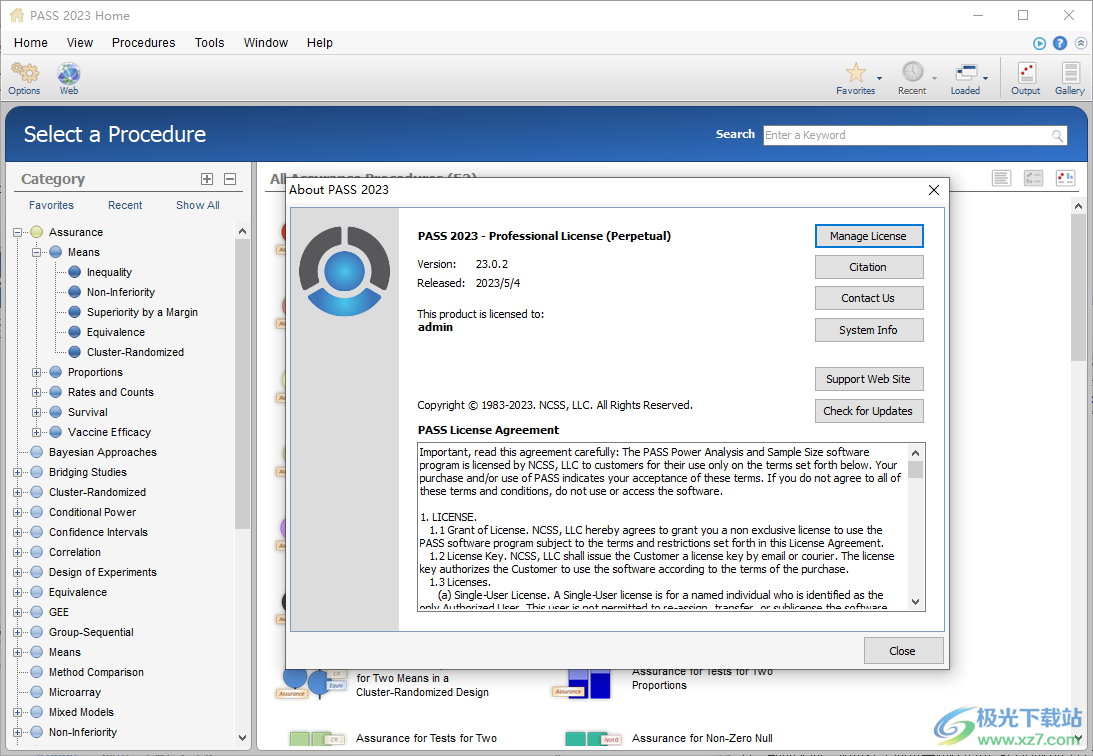Open the Tools menu
The width and height of the screenshot is (1093, 756).
[x=209, y=43]
